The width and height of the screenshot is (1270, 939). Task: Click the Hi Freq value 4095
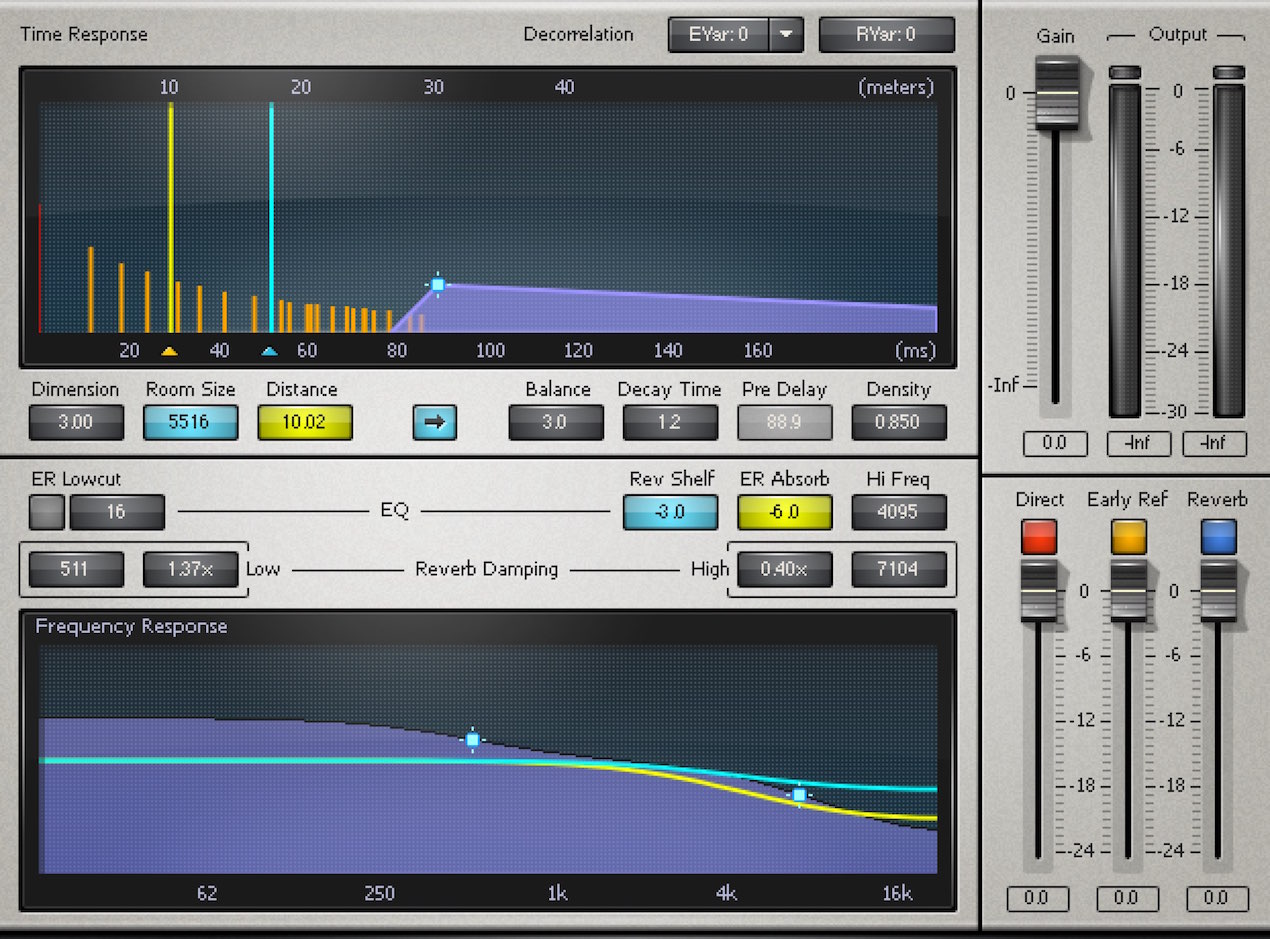899,512
